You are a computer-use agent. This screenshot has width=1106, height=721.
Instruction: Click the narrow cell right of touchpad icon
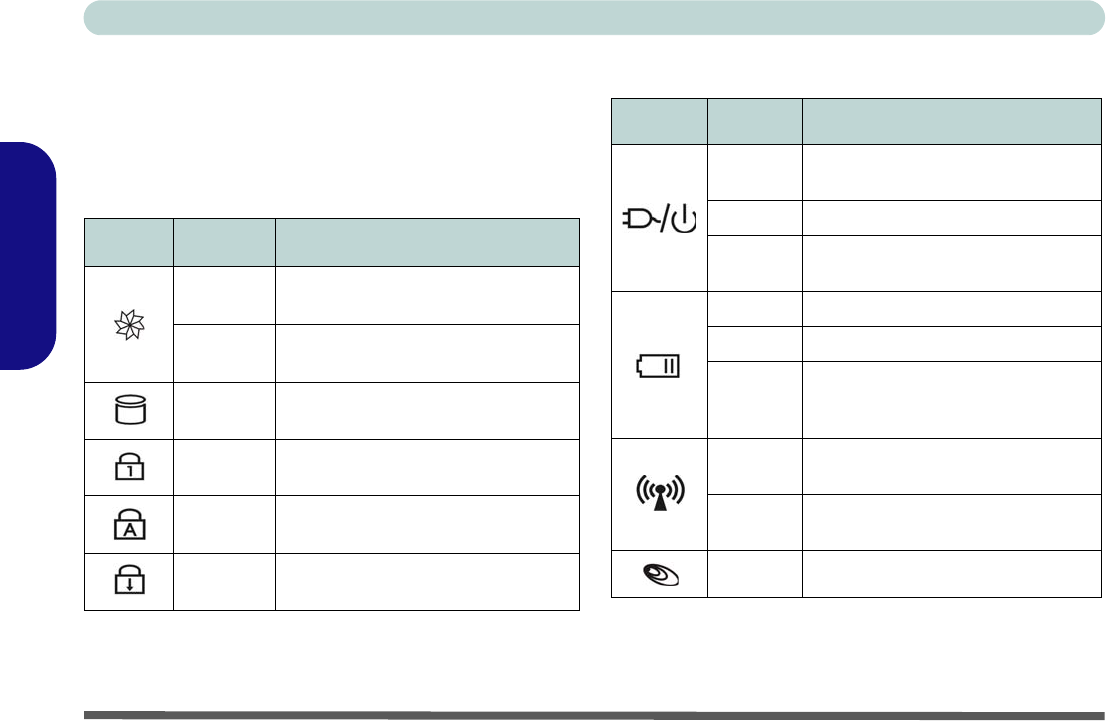pos(754,575)
